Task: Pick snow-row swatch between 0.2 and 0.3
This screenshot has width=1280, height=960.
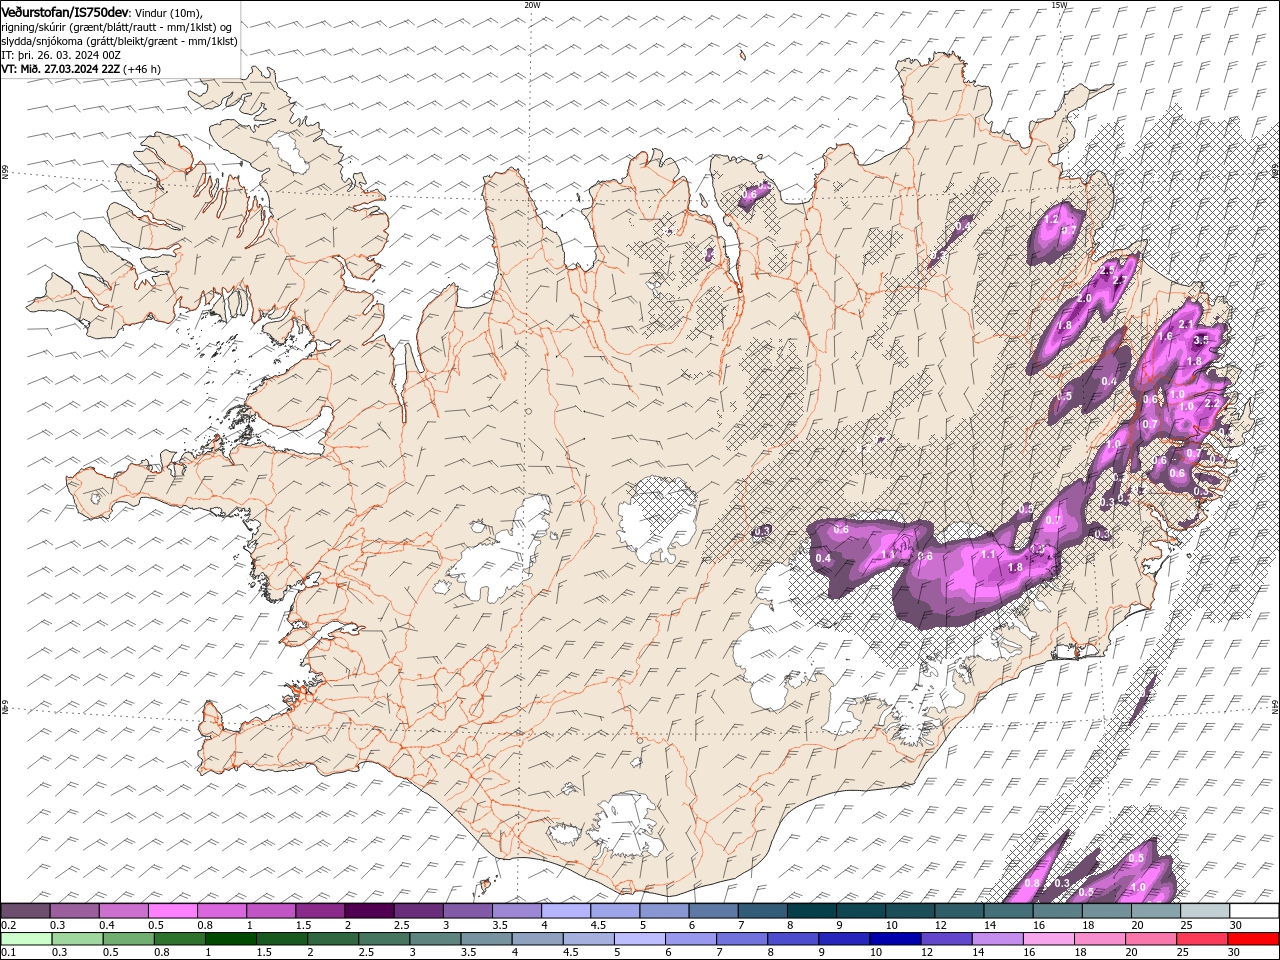Action: pyautogui.click(x=25, y=911)
